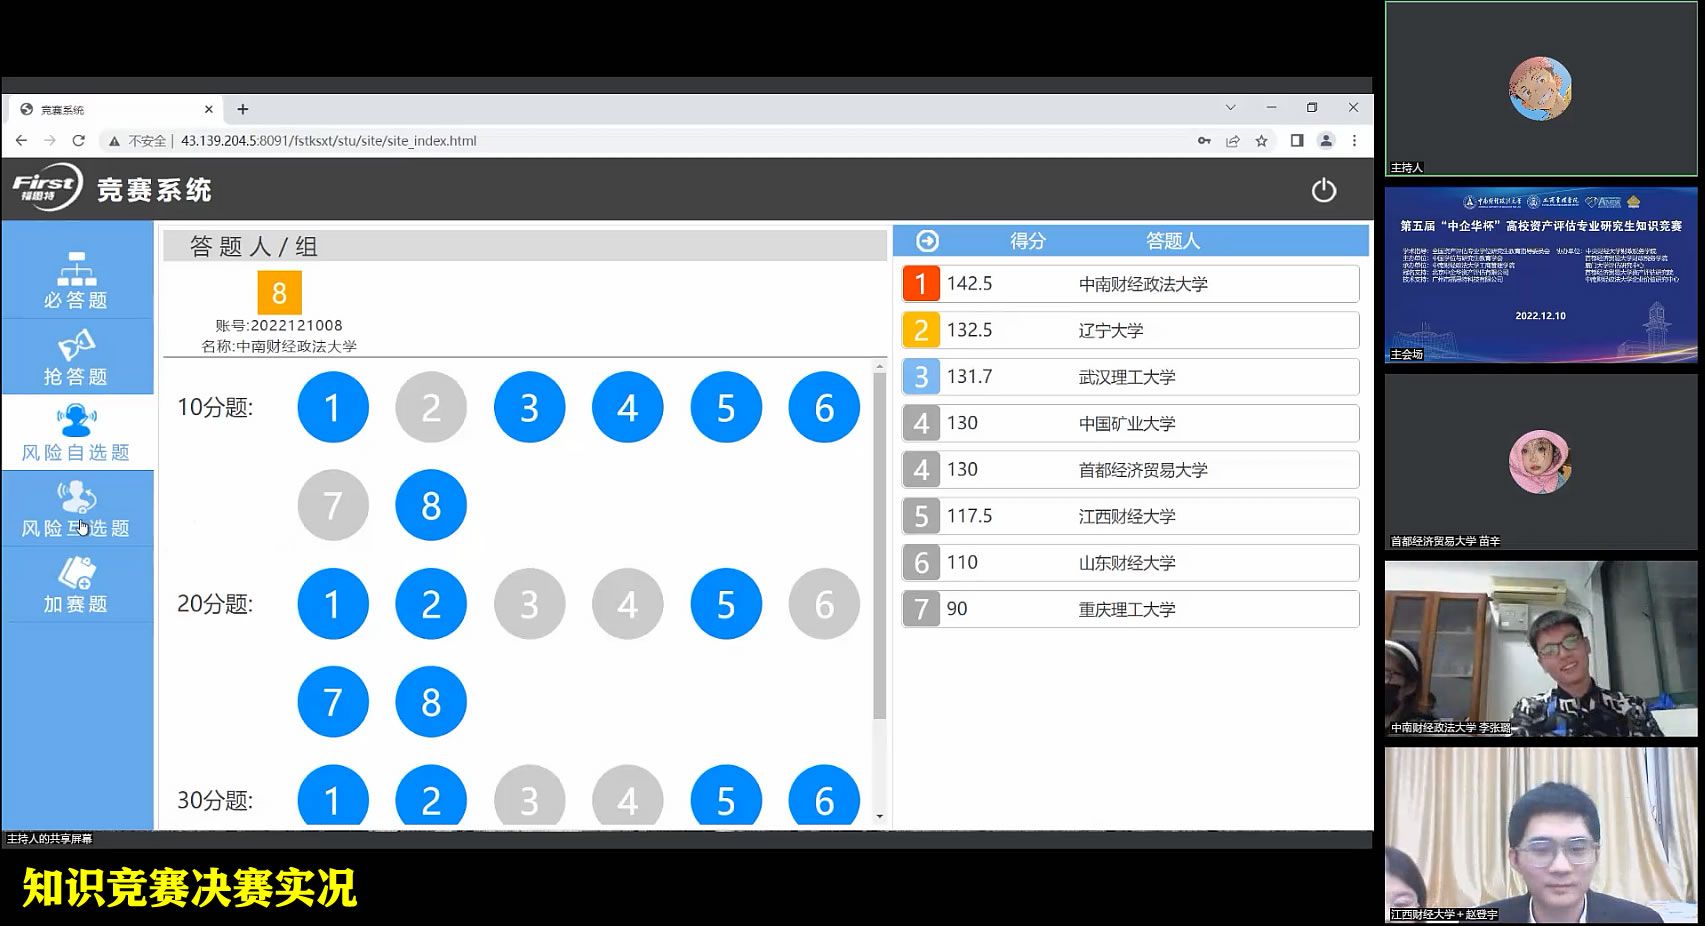
Task: Select the 风险自选题 sidebar item
Action: 76,433
